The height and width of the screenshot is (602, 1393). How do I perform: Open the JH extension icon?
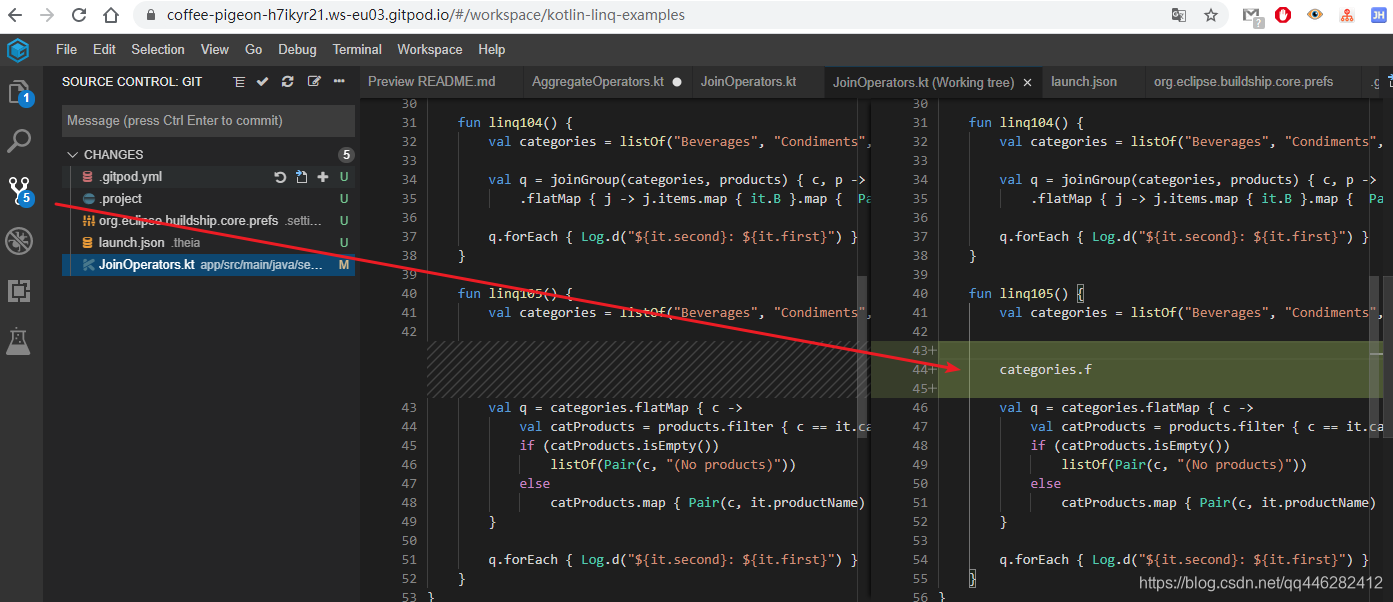pos(1377,15)
